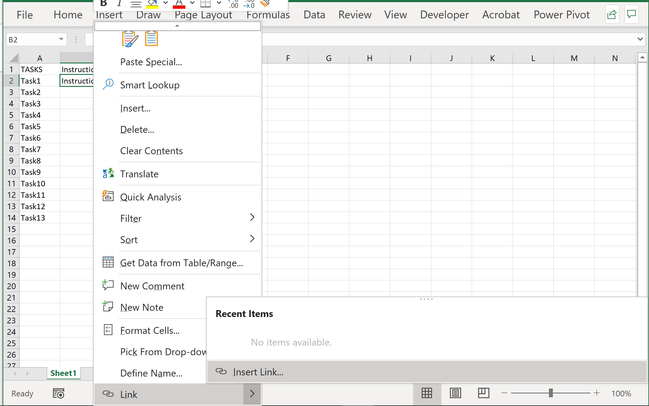The width and height of the screenshot is (649, 406).
Task: Click the vertical scrollbar up arrow
Action: (642, 58)
